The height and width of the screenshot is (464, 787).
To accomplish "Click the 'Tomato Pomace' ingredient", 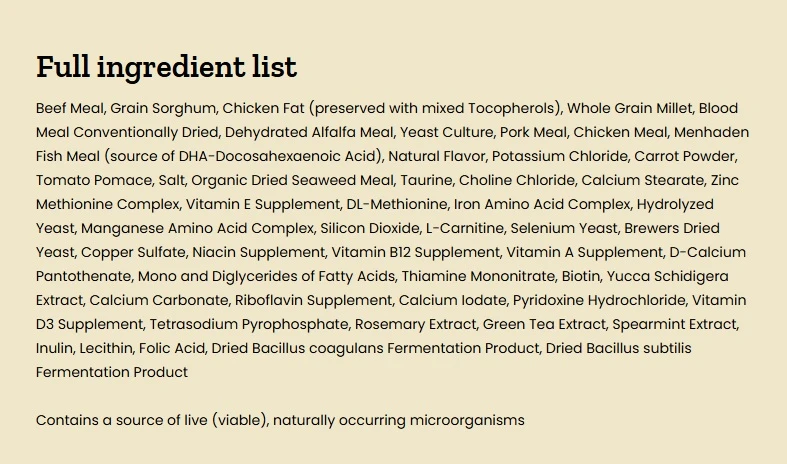I will tap(94, 180).
